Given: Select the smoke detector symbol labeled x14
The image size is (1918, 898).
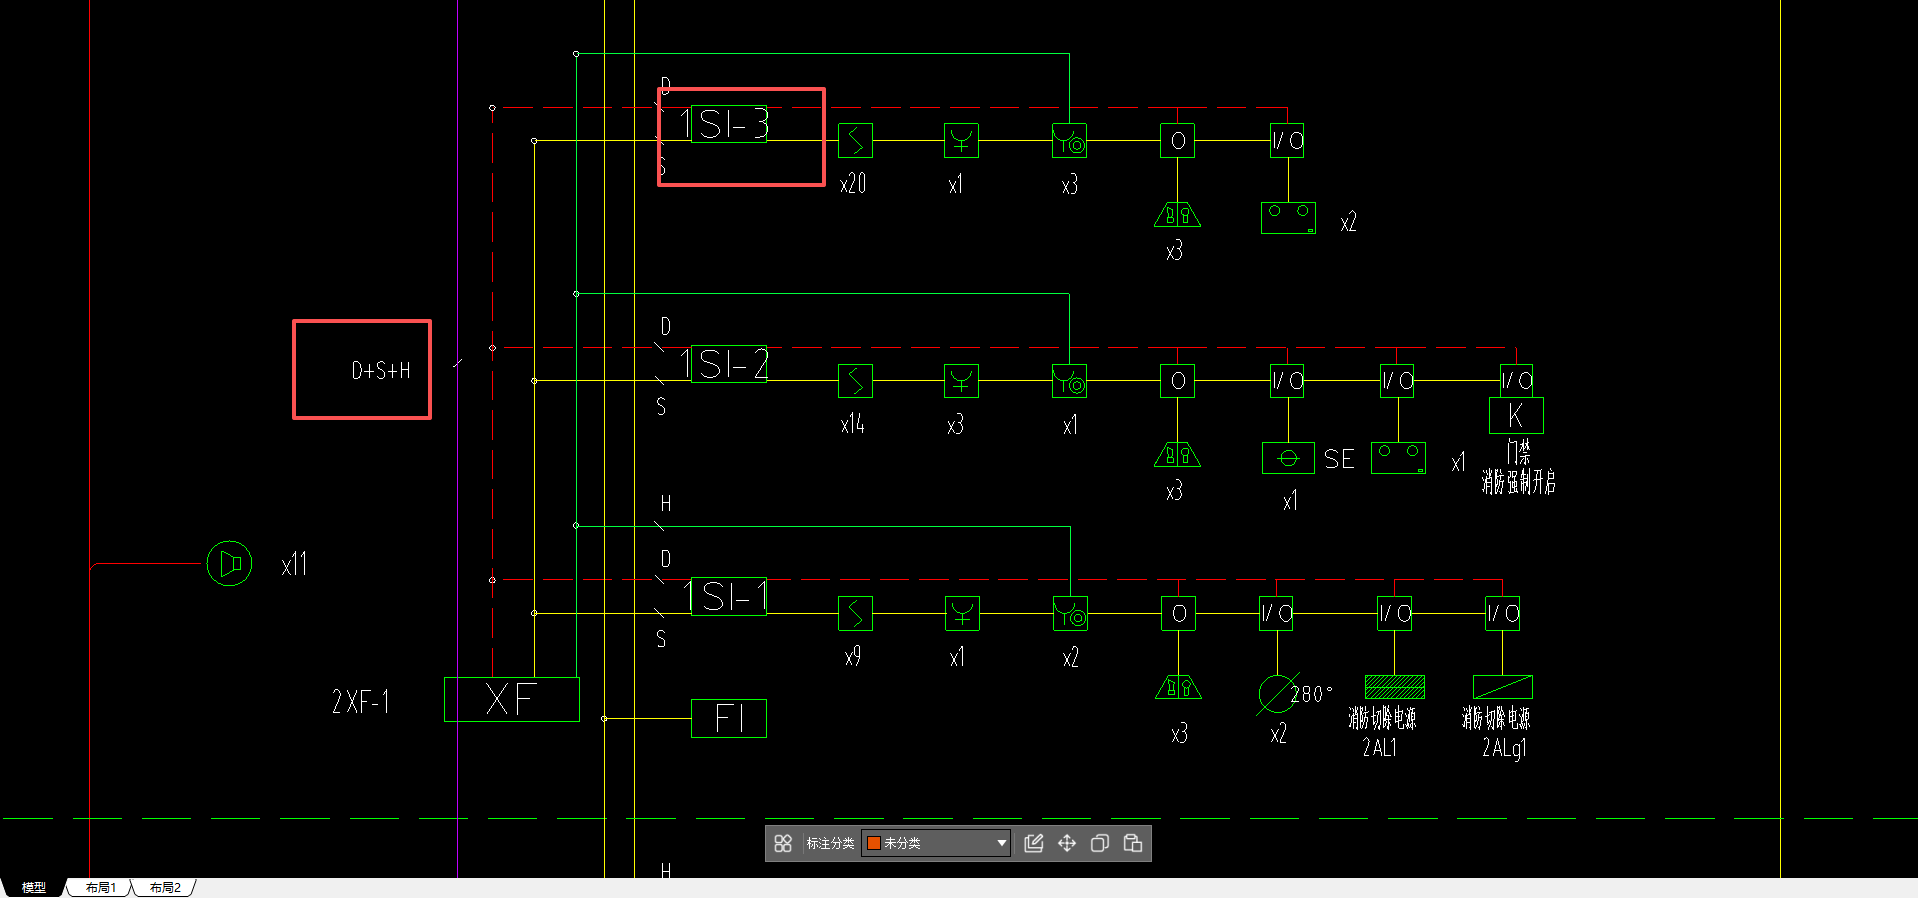Looking at the screenshot, I should click(x=855, y=381).
